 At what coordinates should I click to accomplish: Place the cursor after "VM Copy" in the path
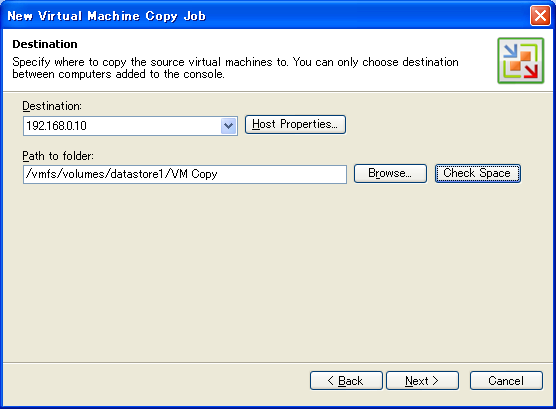pos(218,174)
